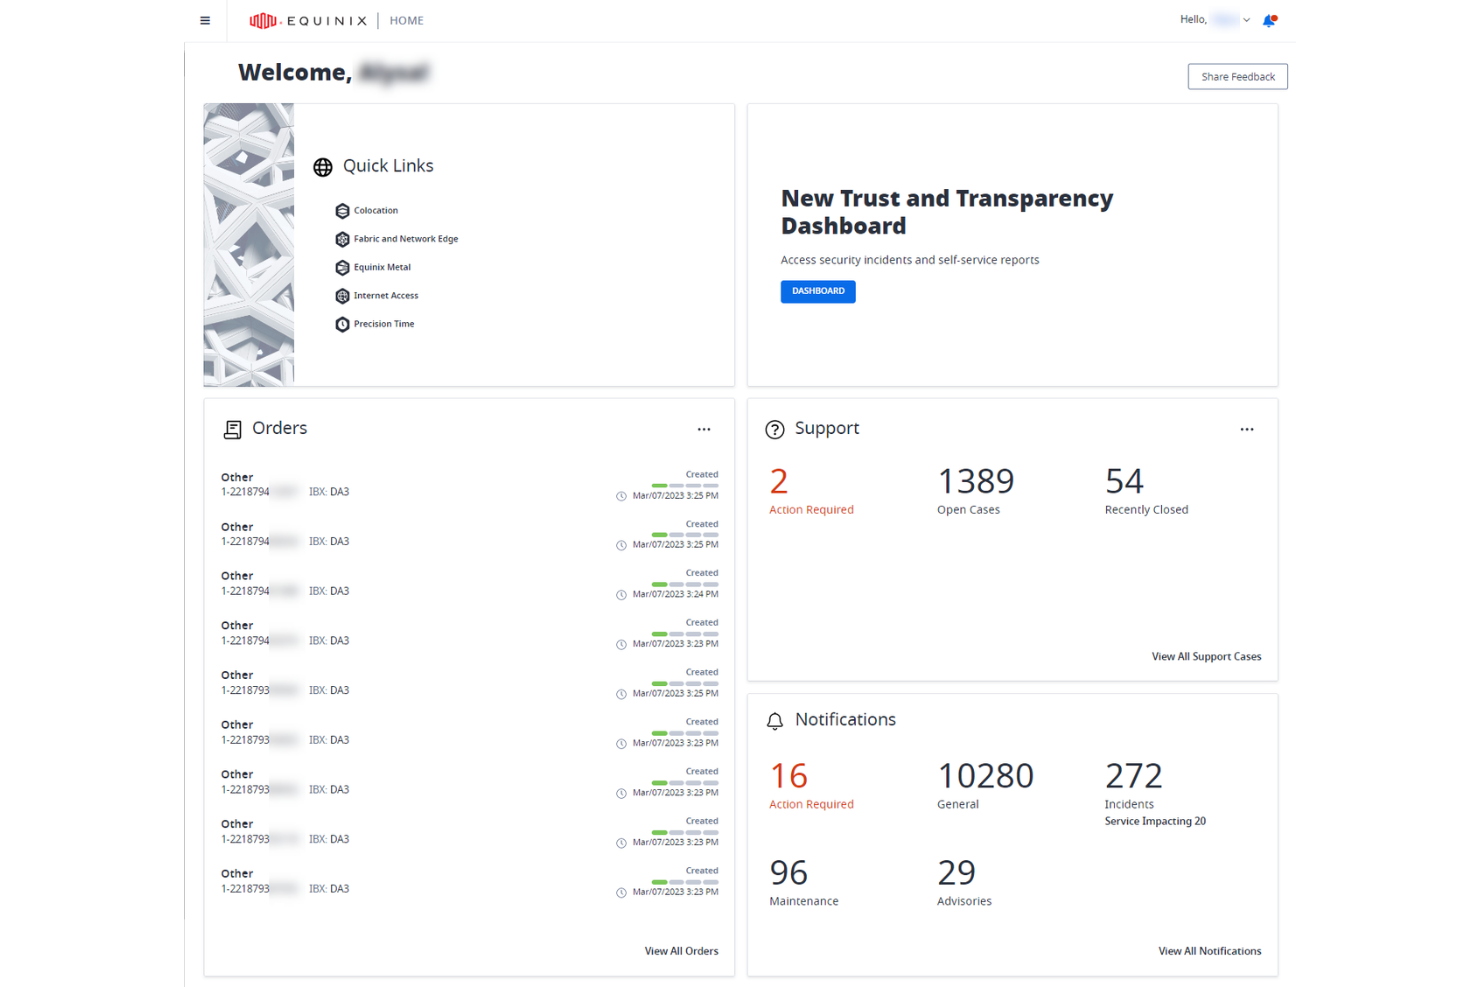Viewport: 1480px width, 987px height.
Task: Go to the HOME header item
Action: pos(406,20)
